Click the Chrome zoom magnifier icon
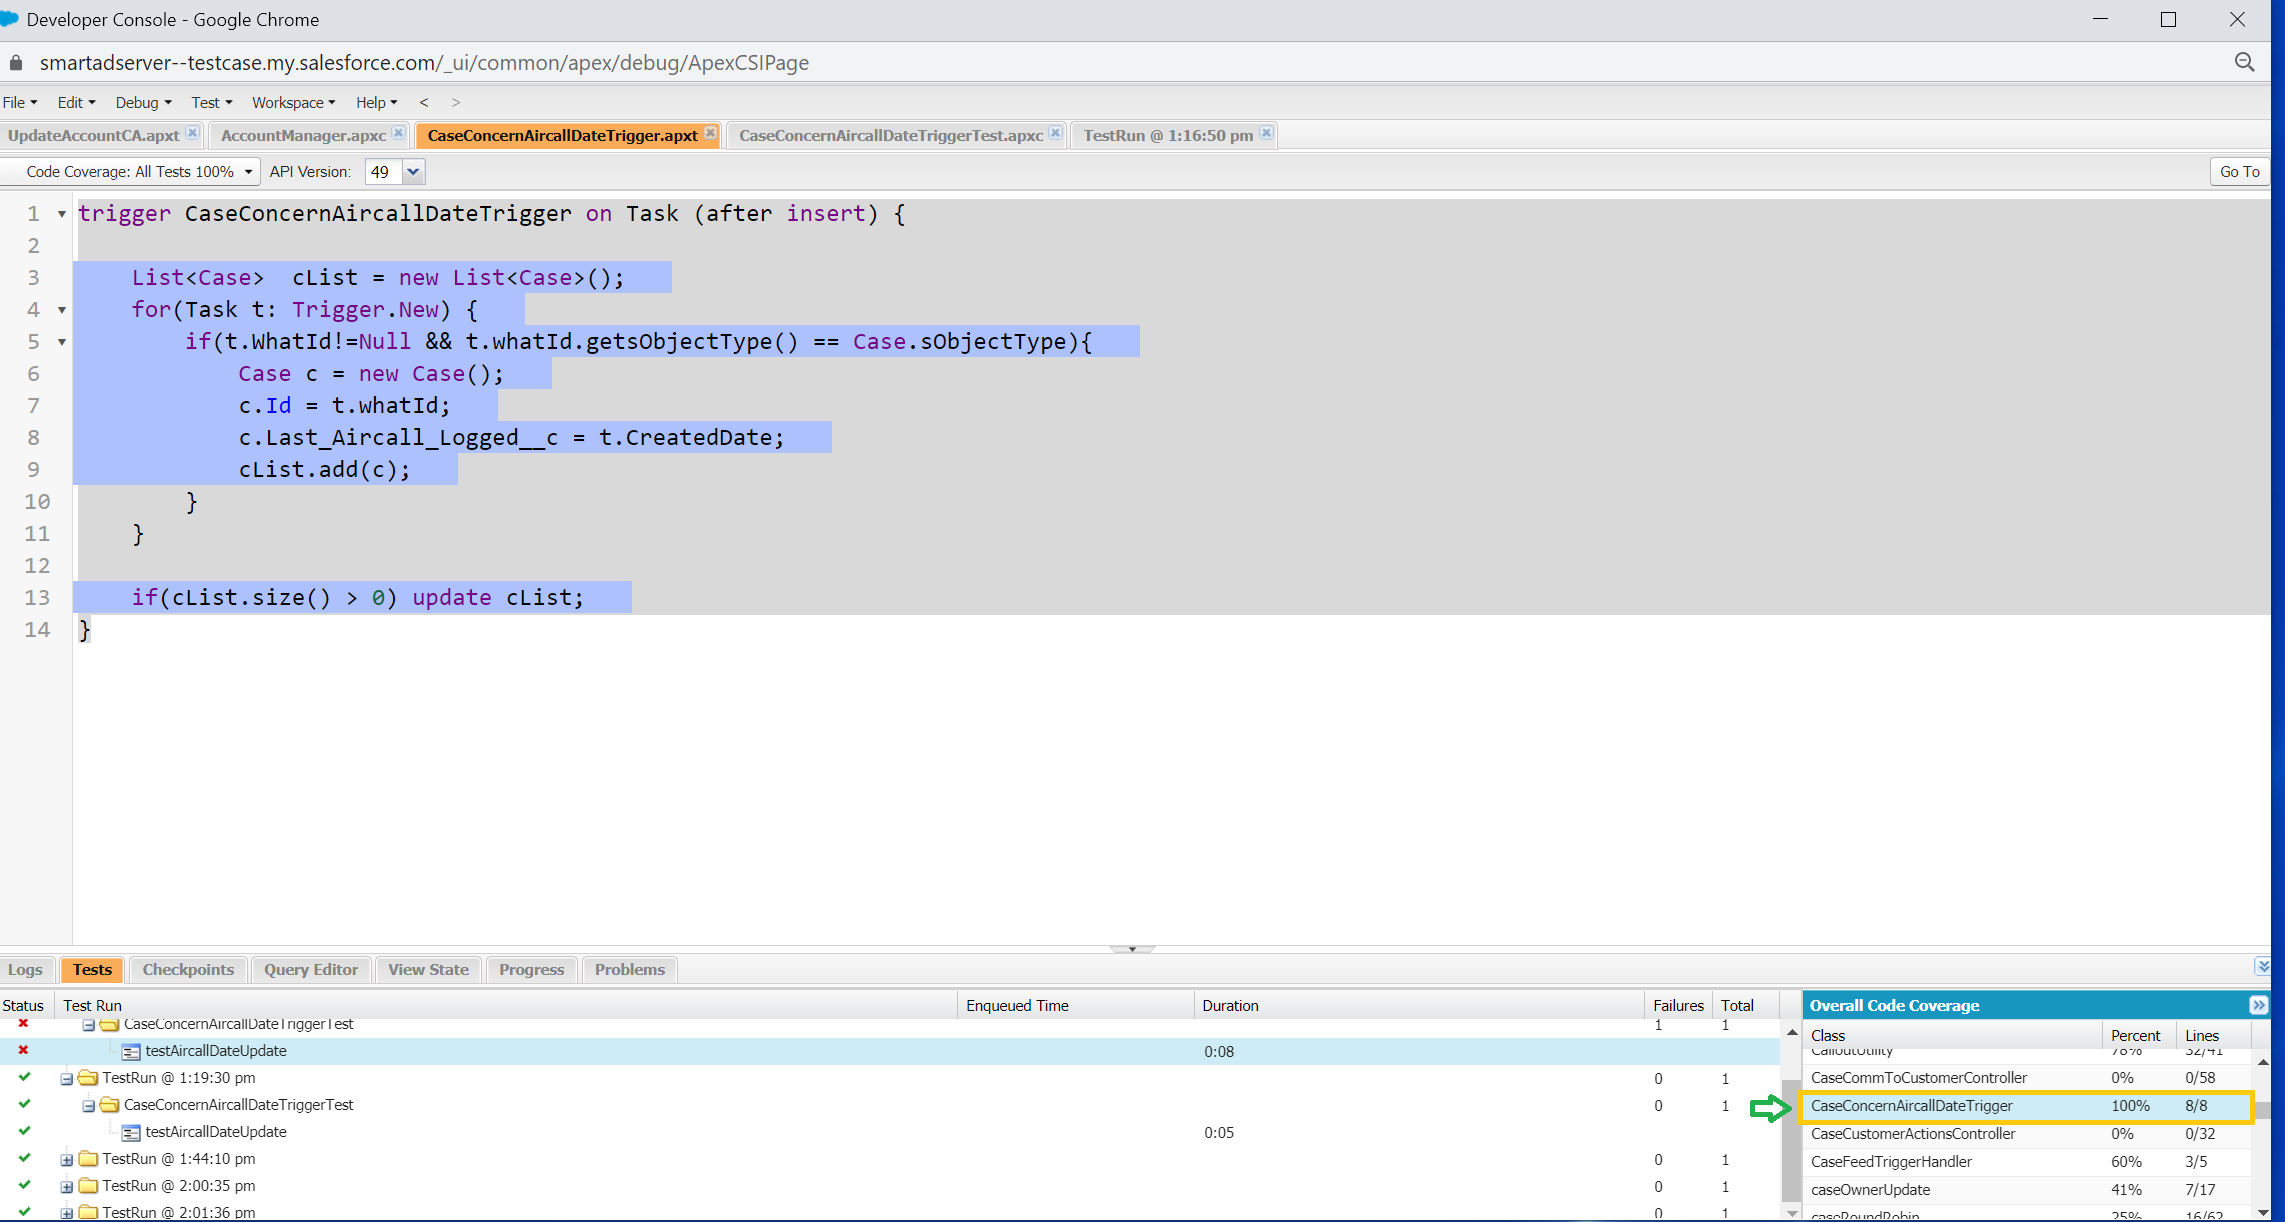 (x=2244, y=63)
